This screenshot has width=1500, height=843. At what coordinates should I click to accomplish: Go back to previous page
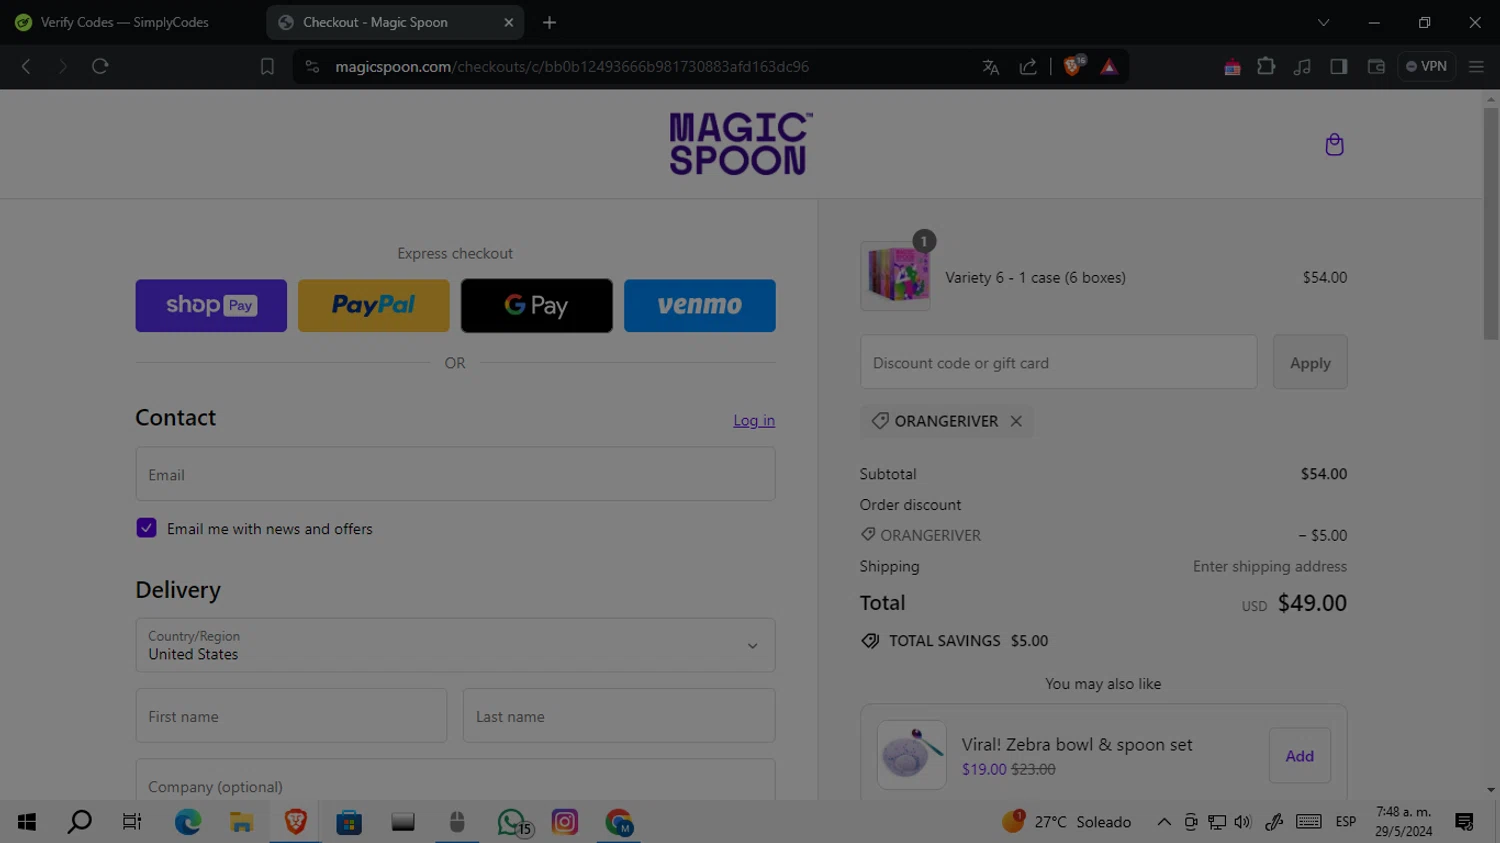(26, 66)
